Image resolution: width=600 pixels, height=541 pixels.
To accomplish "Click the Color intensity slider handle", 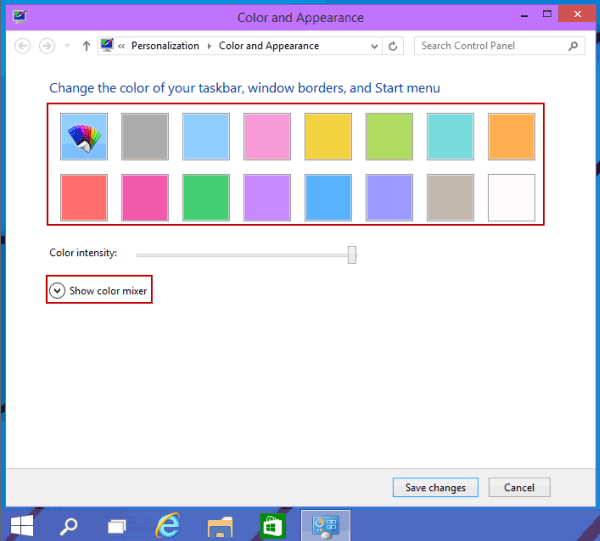I will [352, 255].
